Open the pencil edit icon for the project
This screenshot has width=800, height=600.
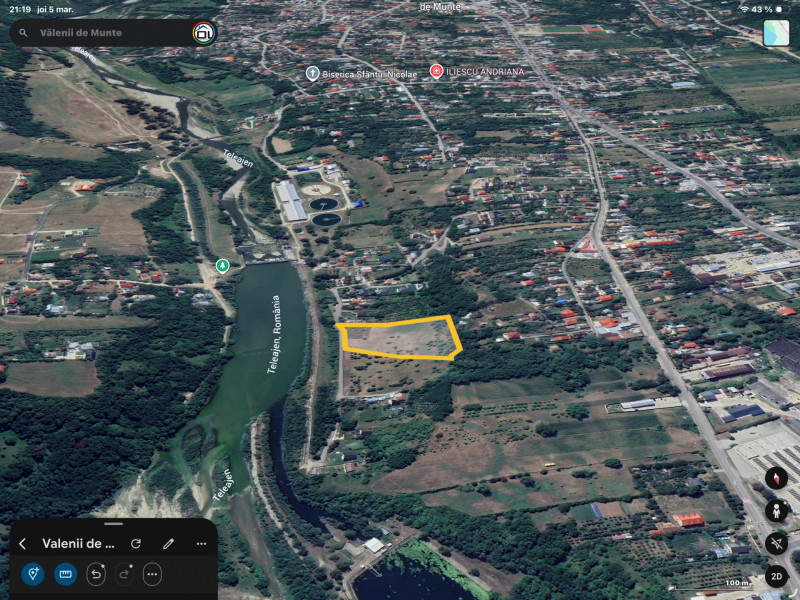(x=169, y=543)
